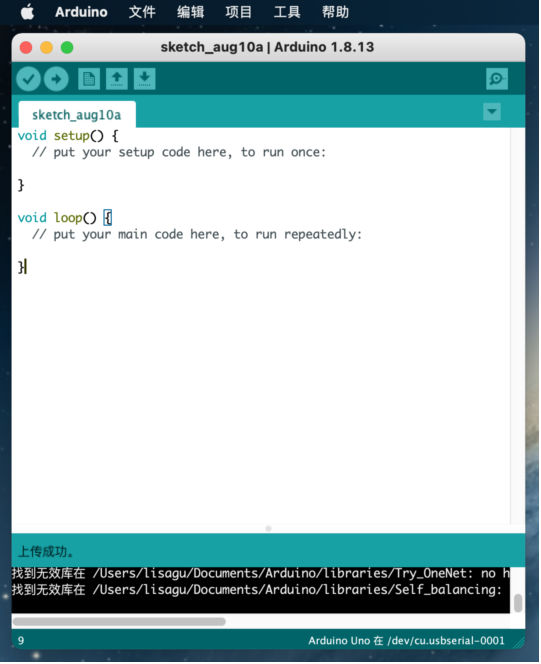
Task: Open the Arduino application menu
Action: [x=81, y=12]
